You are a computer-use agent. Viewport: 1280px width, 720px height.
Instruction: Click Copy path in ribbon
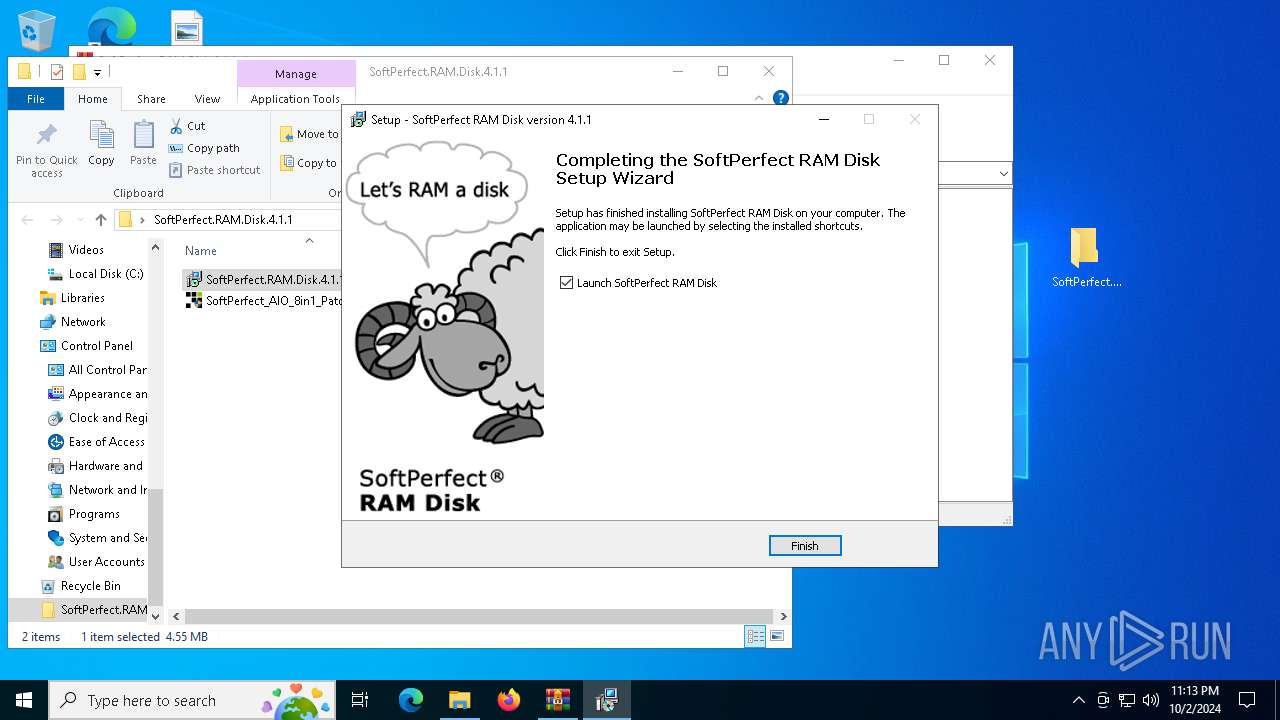(x=204, y=148)
